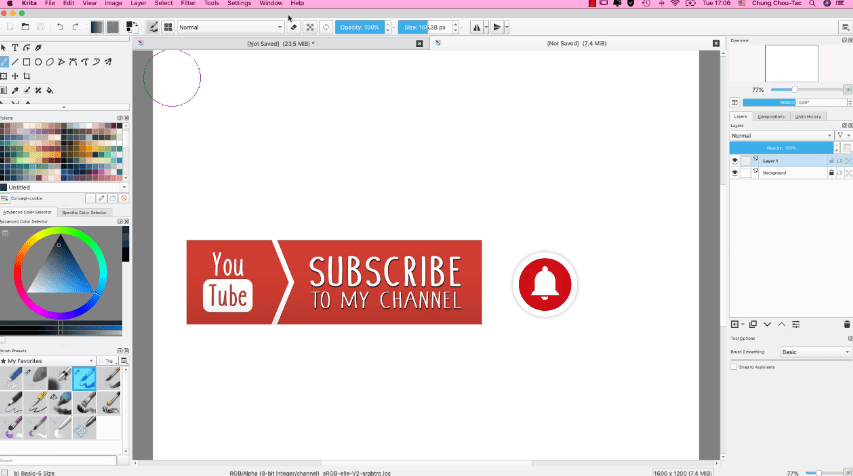Open the layer blending mode Normal dropdown
Screen dimensions: 853x476
point(781,135)
